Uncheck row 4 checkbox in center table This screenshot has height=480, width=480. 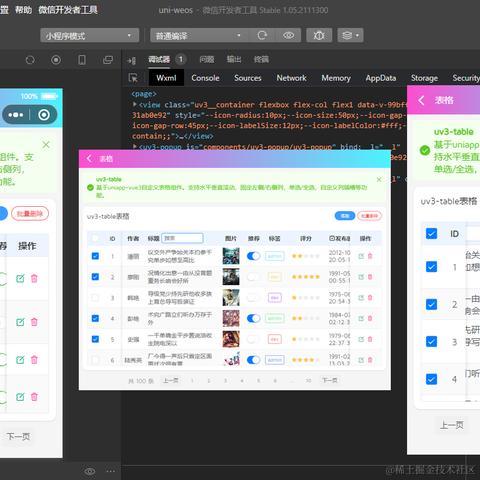point(95,318)
